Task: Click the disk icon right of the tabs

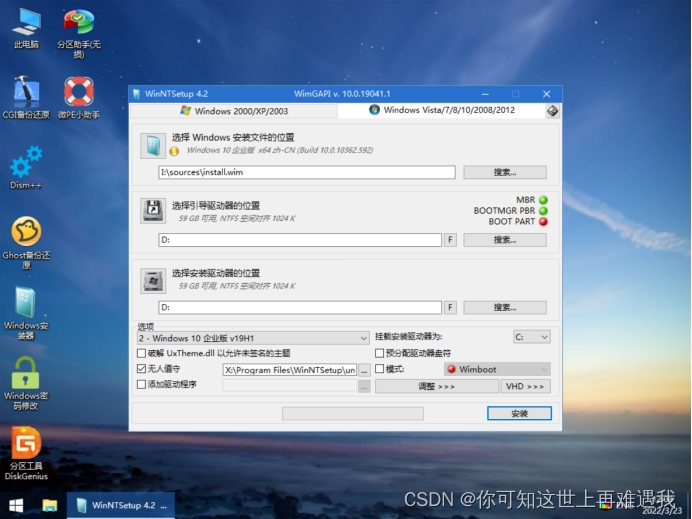Action: (x=553, y=111)
